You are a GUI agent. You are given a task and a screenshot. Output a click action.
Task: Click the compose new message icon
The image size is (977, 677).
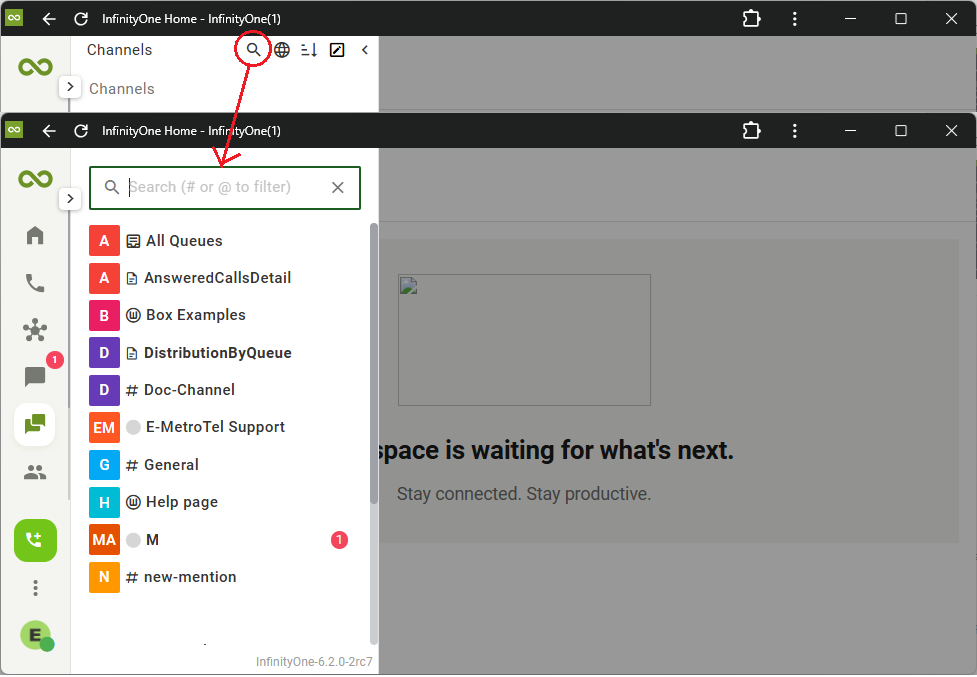336,50
